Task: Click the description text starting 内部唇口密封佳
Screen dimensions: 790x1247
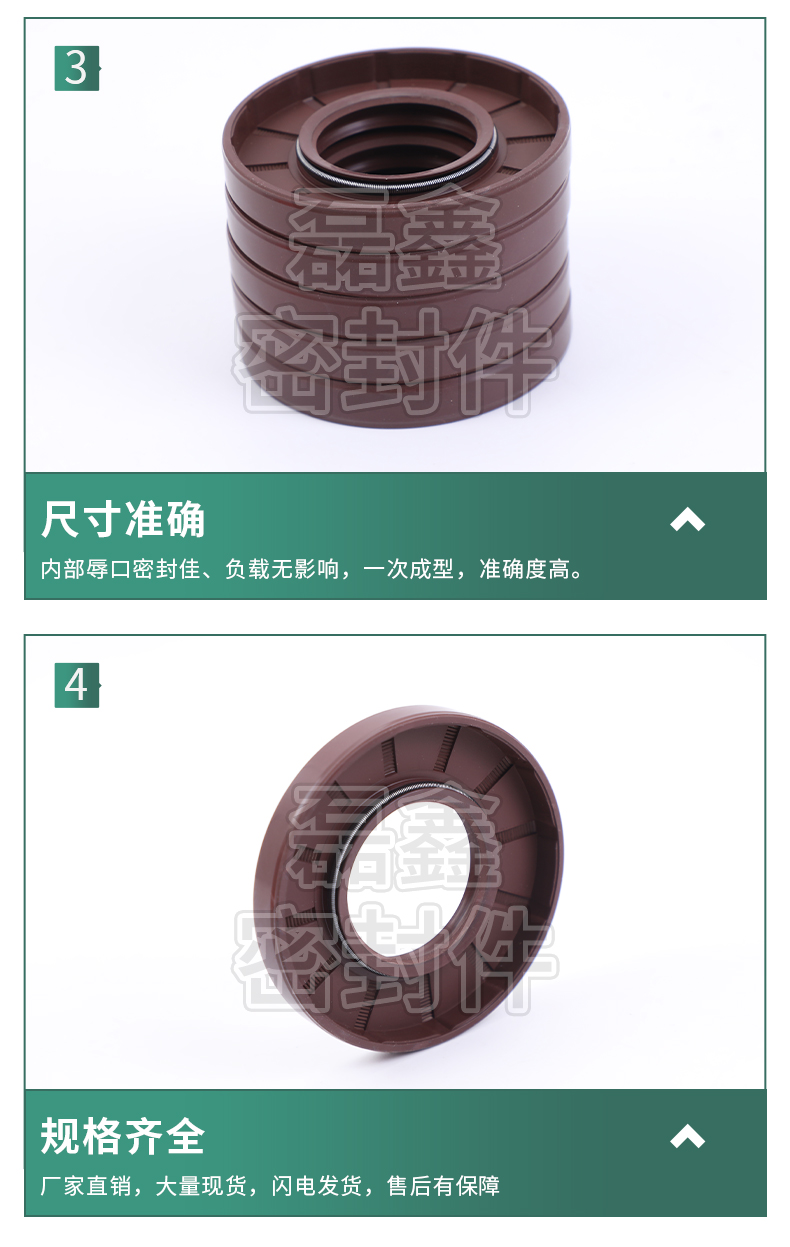Action: (312, 570)
